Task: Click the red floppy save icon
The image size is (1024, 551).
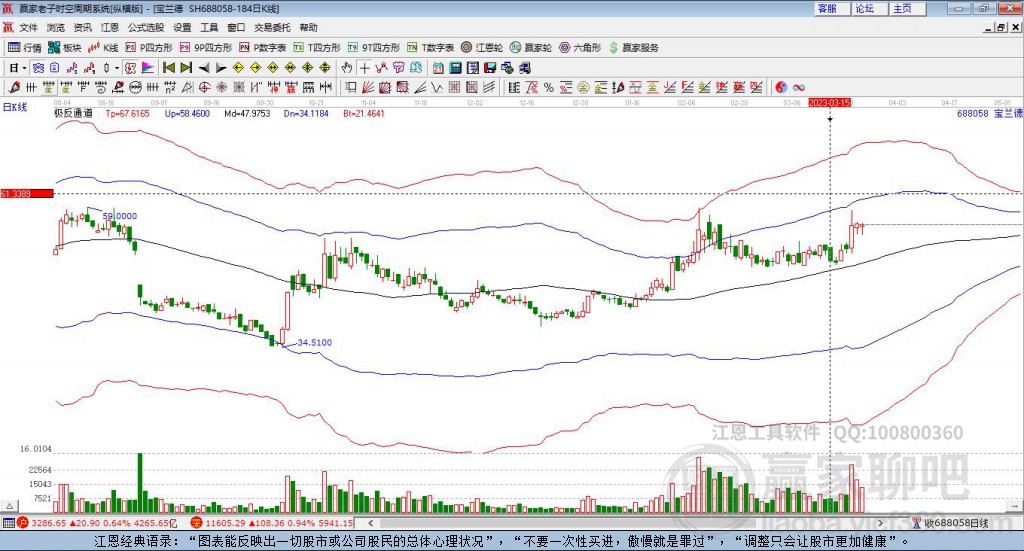Action: pyautogui.click(x=490, y=68)
